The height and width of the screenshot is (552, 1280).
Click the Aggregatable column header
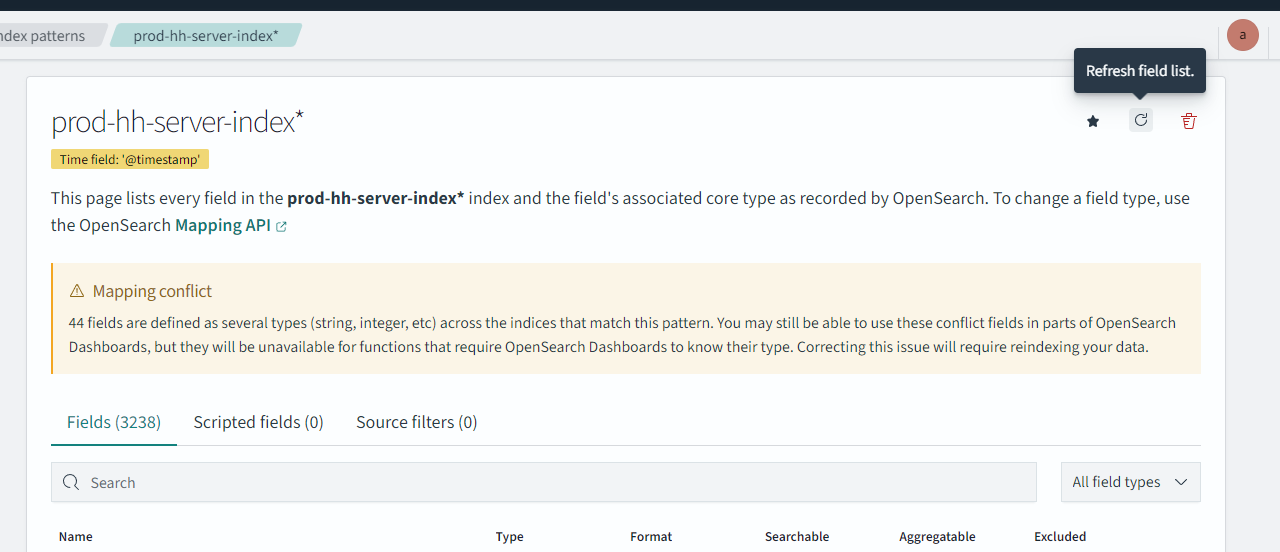coord(936,537)
